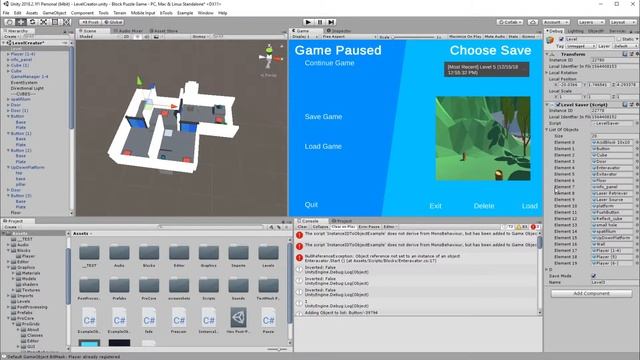Open the Layers dropdown

pyautogui.click(x=590, y=22)
